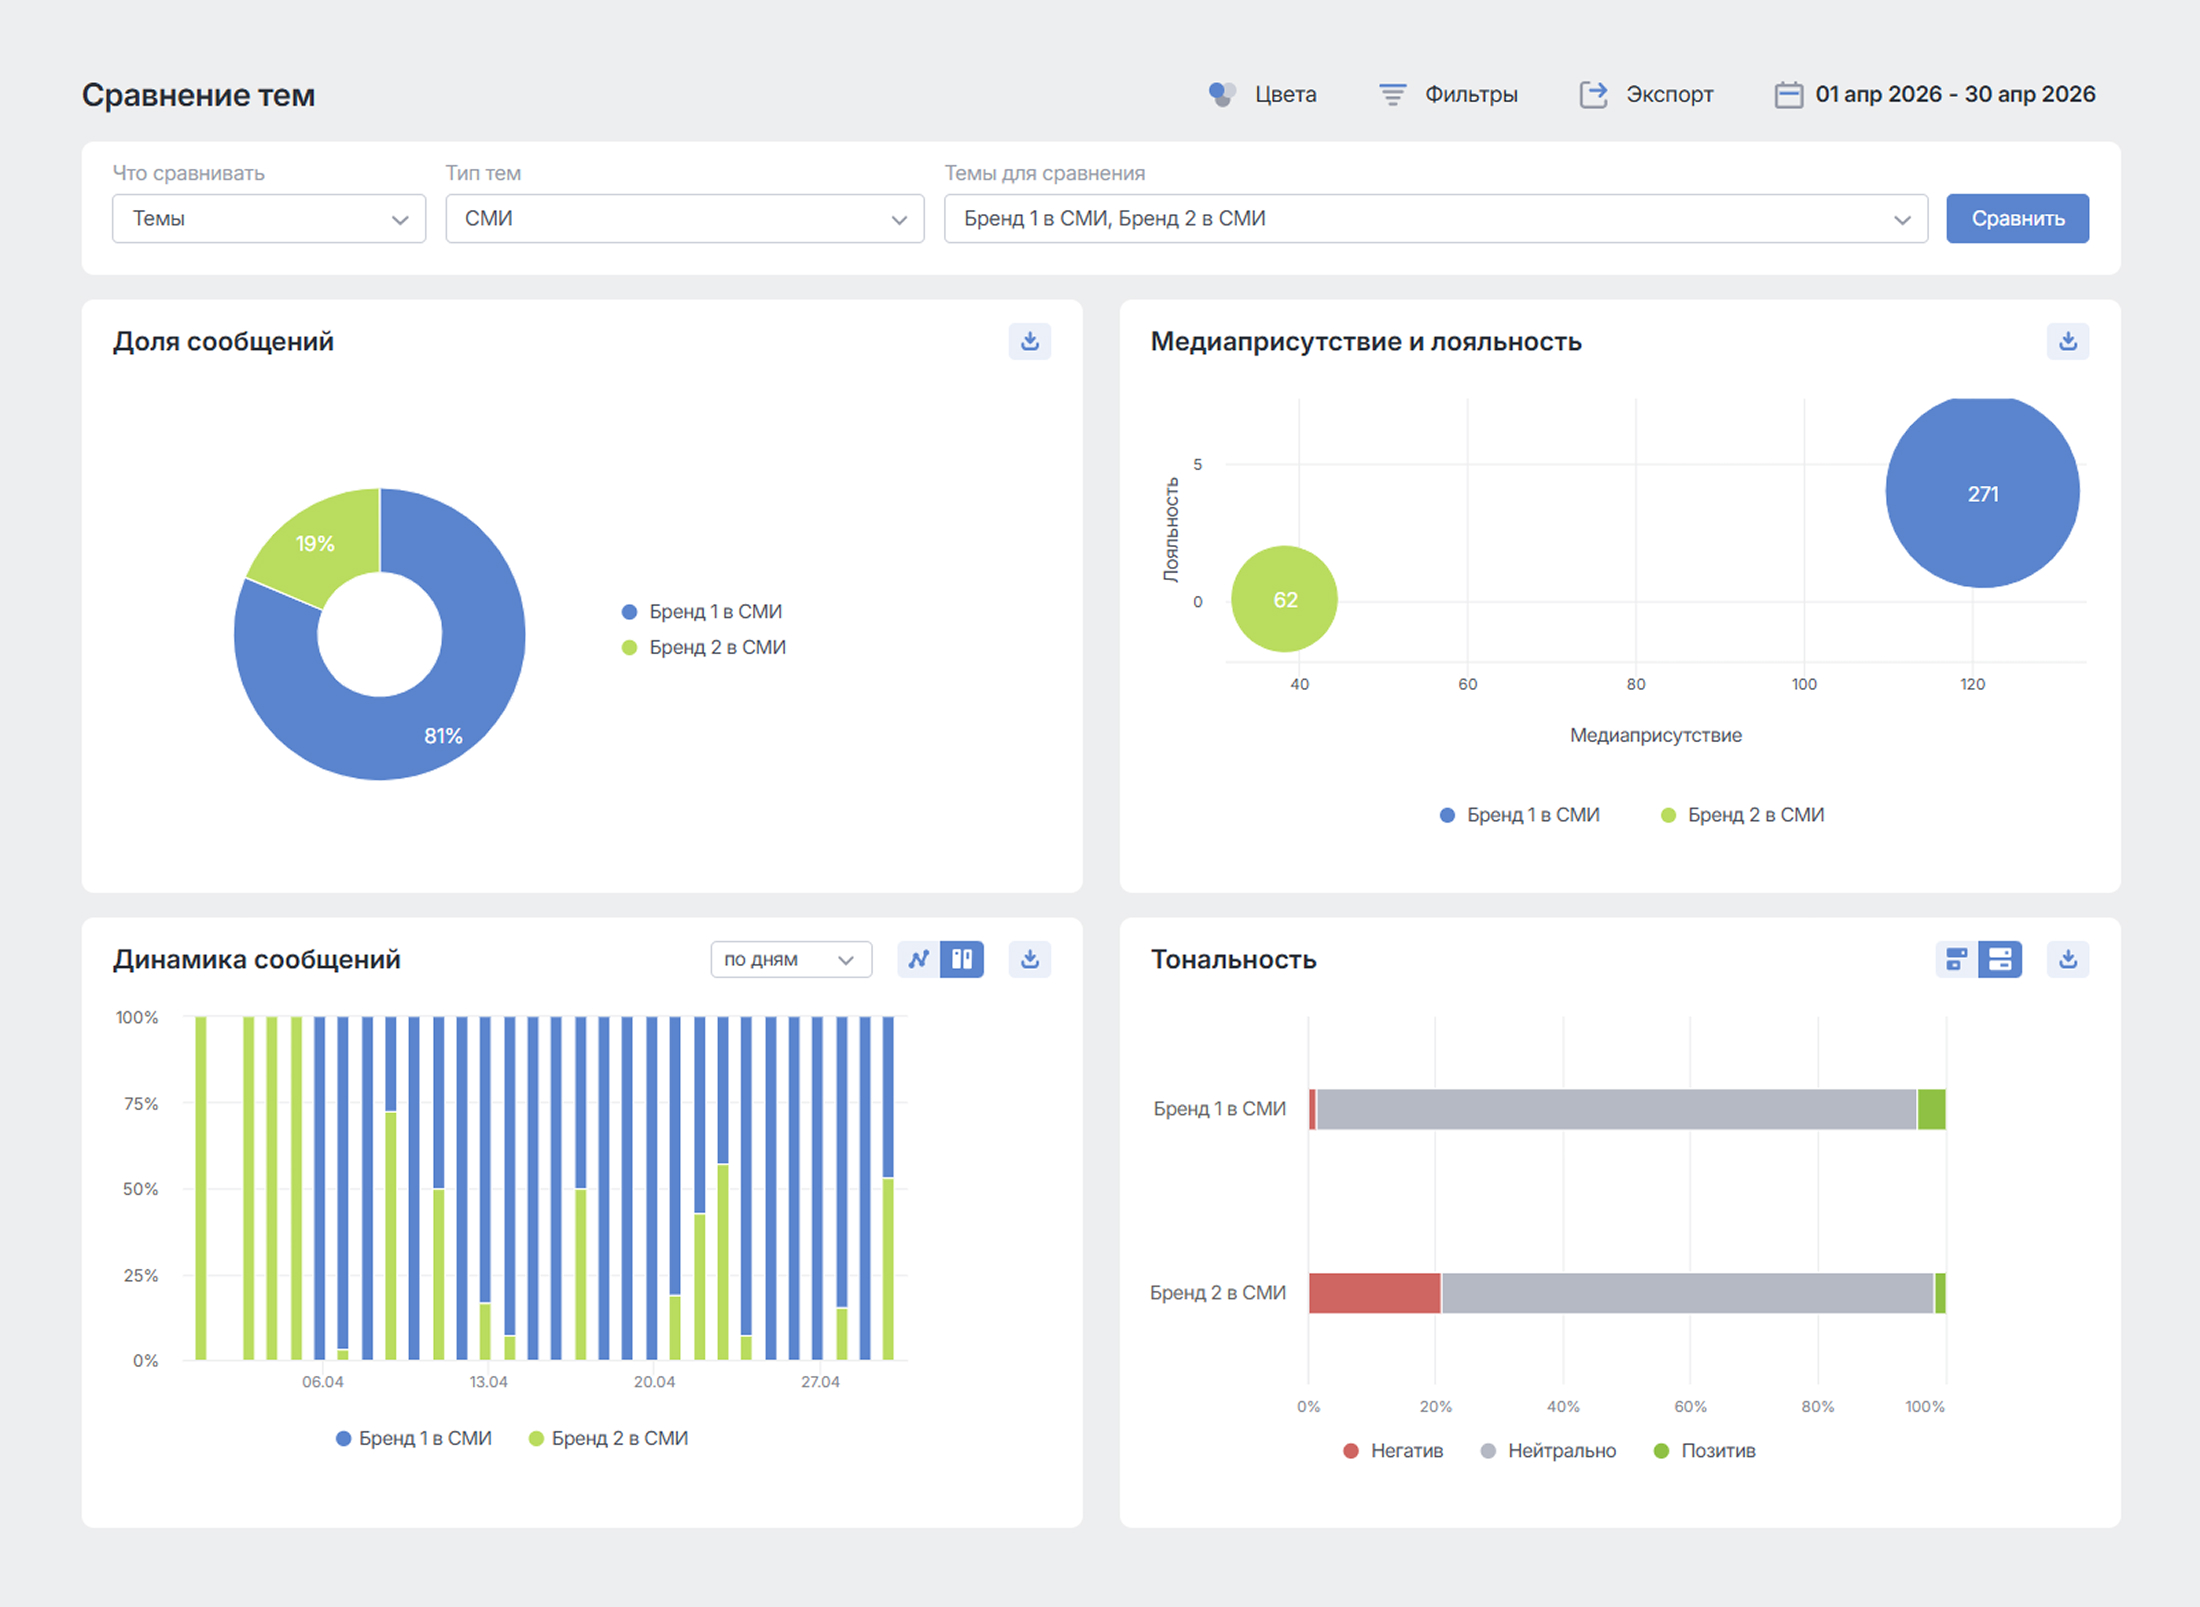2200x1607 pixels.
Task: Click the 13.04 date axis label
Action: [488, 1382]
